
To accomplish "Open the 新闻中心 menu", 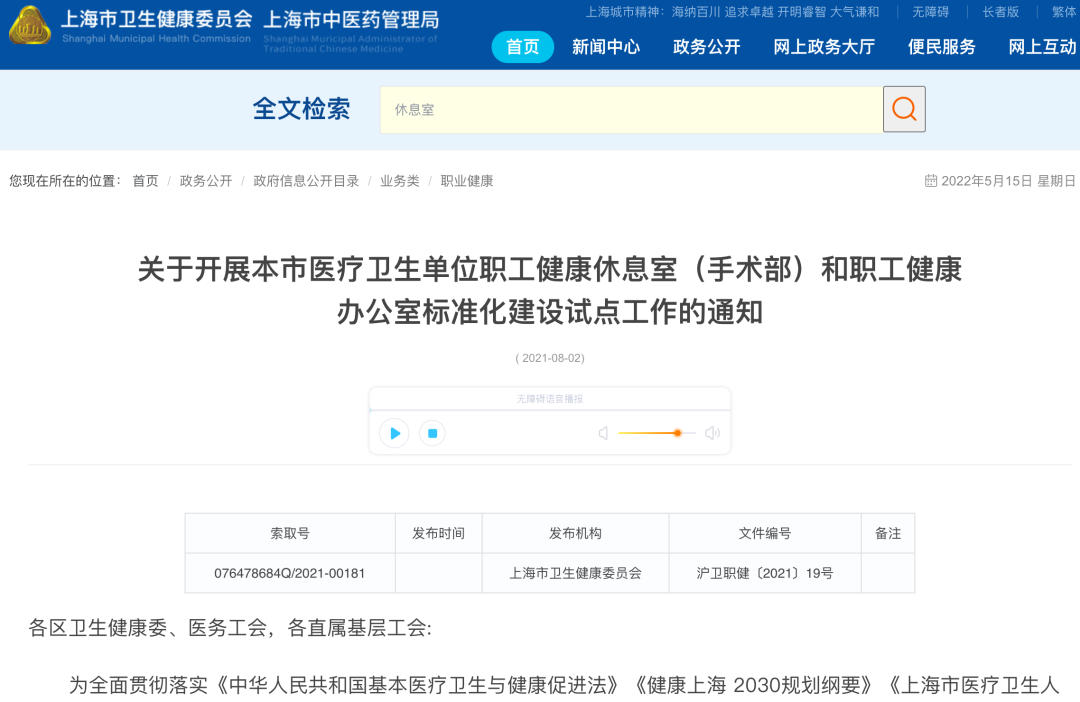I will (x=606, y=47).
